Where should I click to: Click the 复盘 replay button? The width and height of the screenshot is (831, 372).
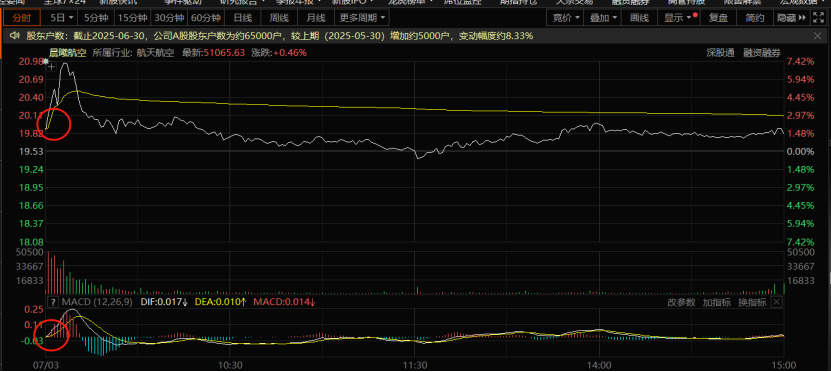719,17
